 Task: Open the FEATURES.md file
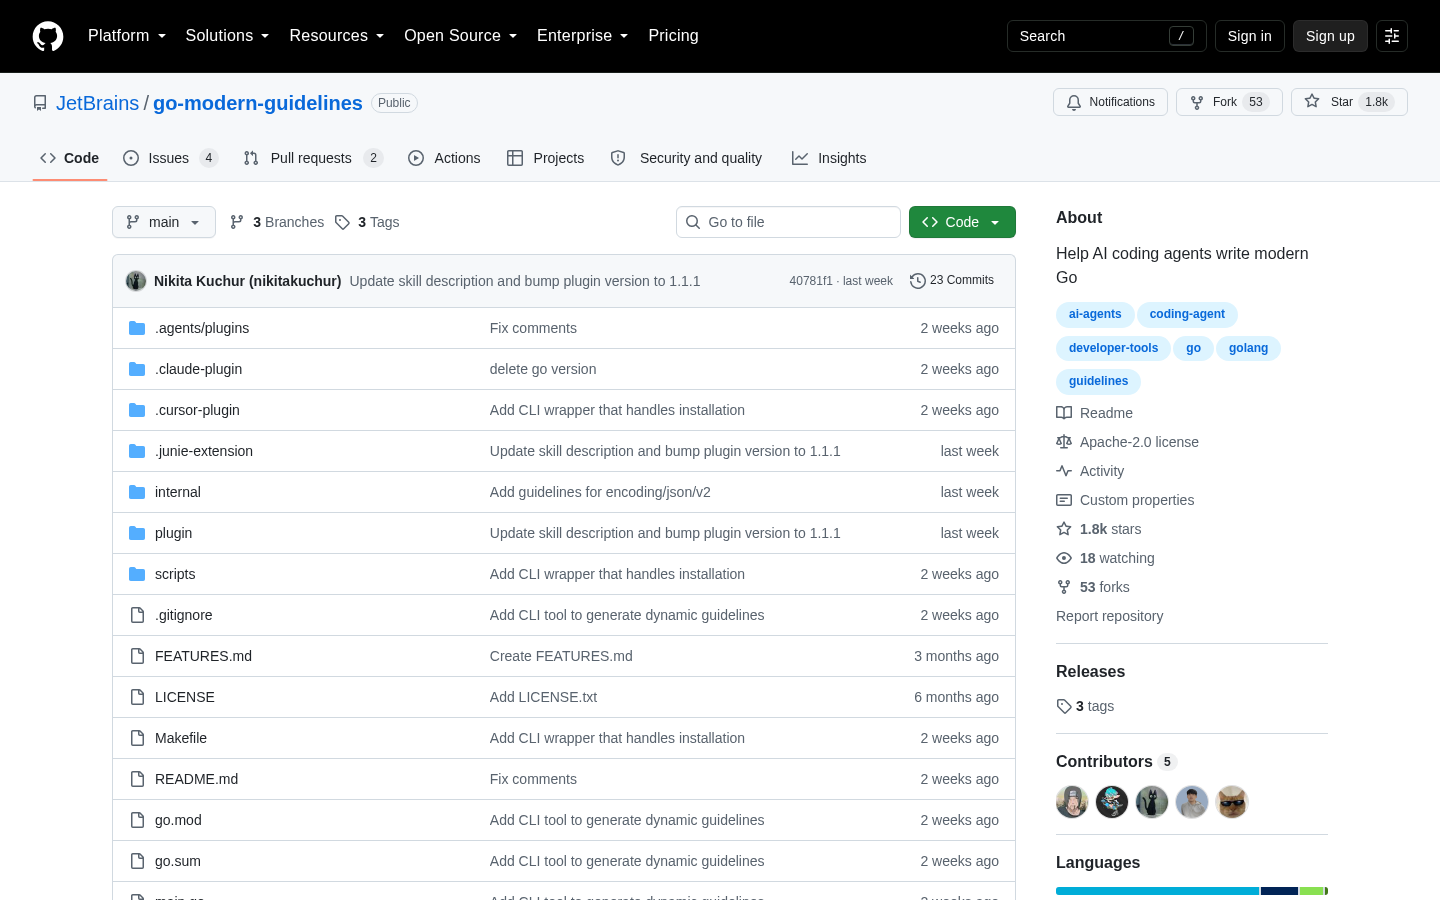click(x=203, y=656)
